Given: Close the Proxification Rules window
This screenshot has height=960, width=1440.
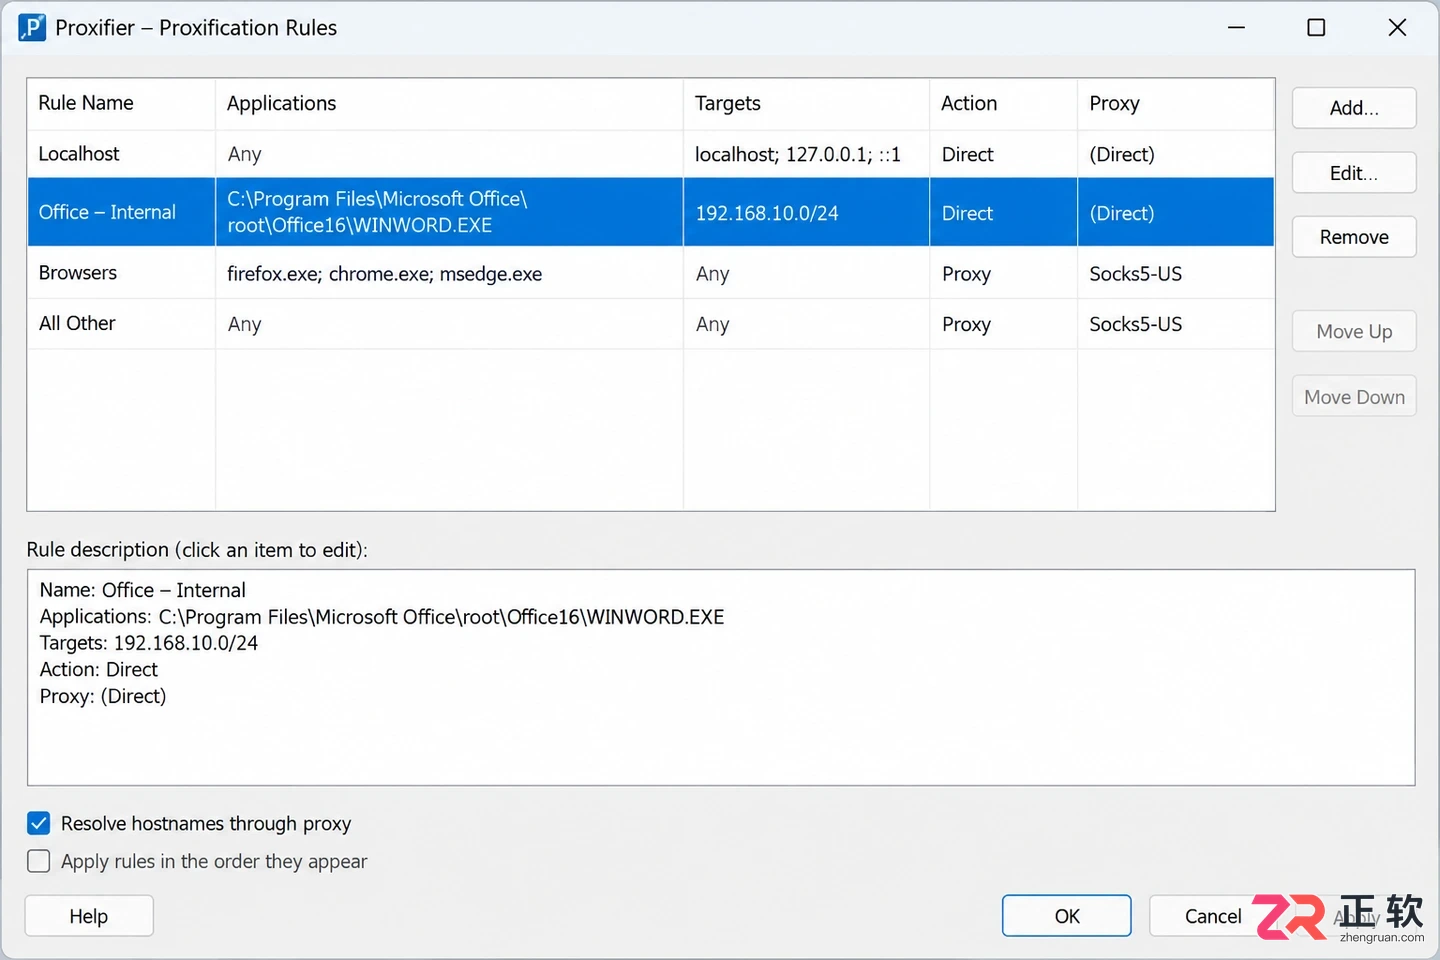Looking at the screenshot, I should (x=1397, y=28).
